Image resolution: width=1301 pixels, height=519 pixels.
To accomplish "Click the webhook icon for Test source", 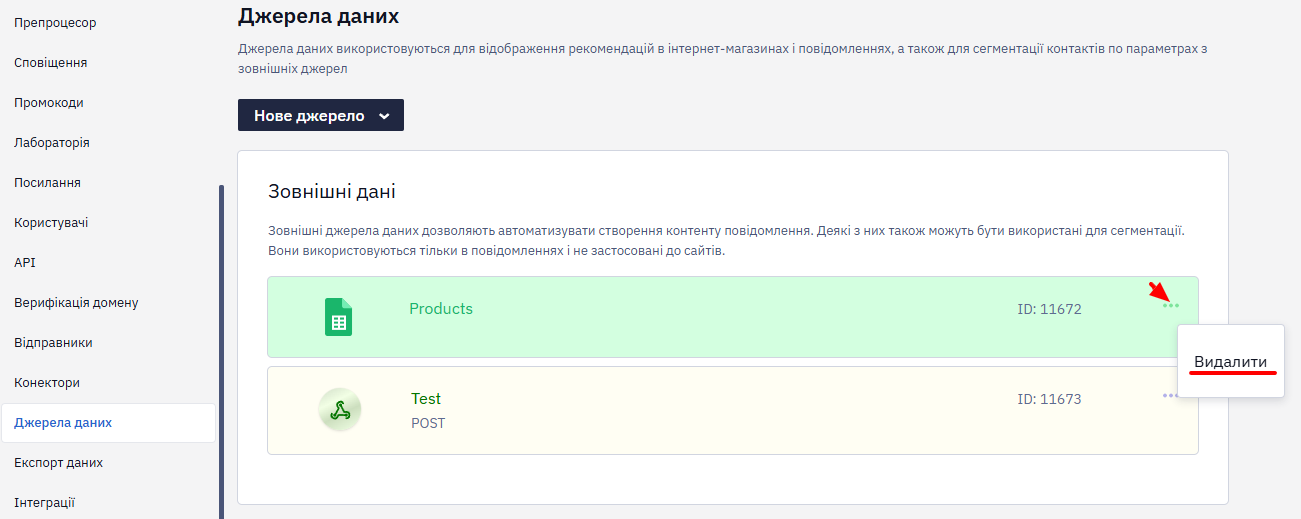I will [339, 409].
